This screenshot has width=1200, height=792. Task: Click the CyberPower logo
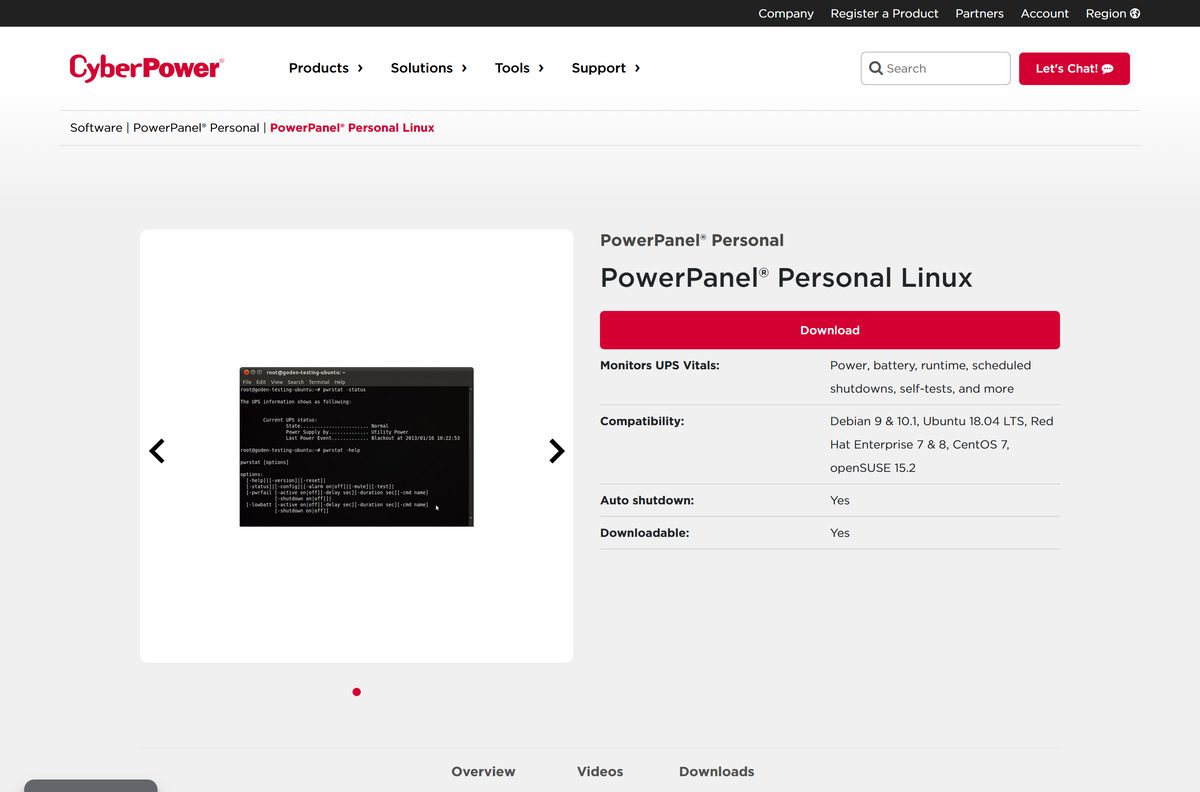tap(147, 68)
